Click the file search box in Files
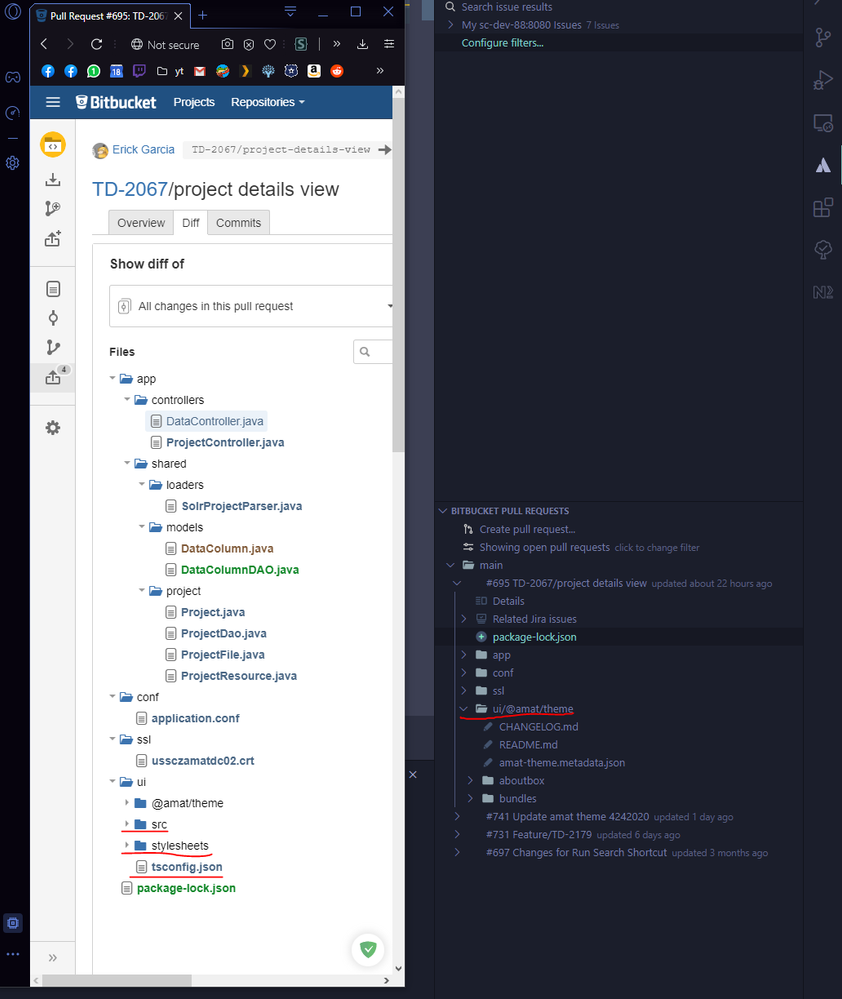Image resolution: width=842 pixels, height=999 pixels. [373, 352]
